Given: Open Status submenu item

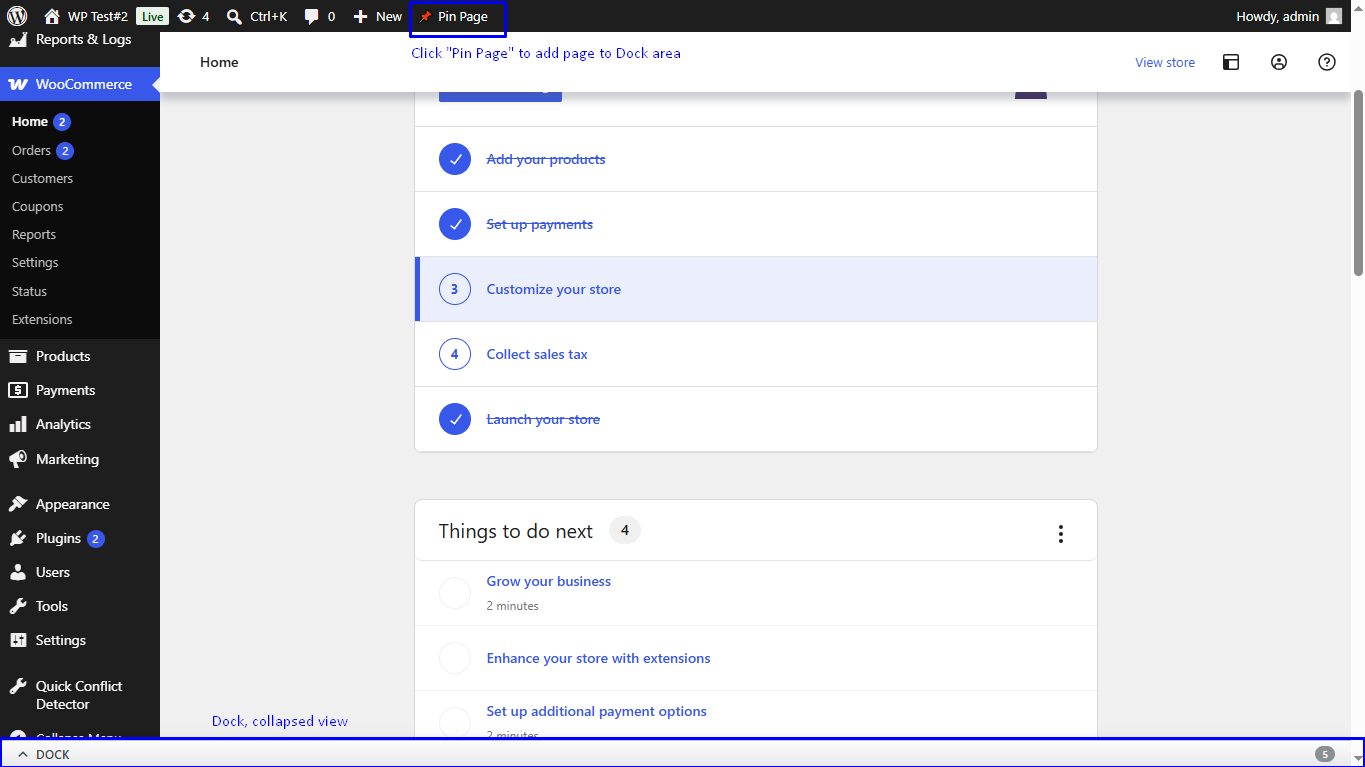Looking at the screenshot, I should click(29, 291).
